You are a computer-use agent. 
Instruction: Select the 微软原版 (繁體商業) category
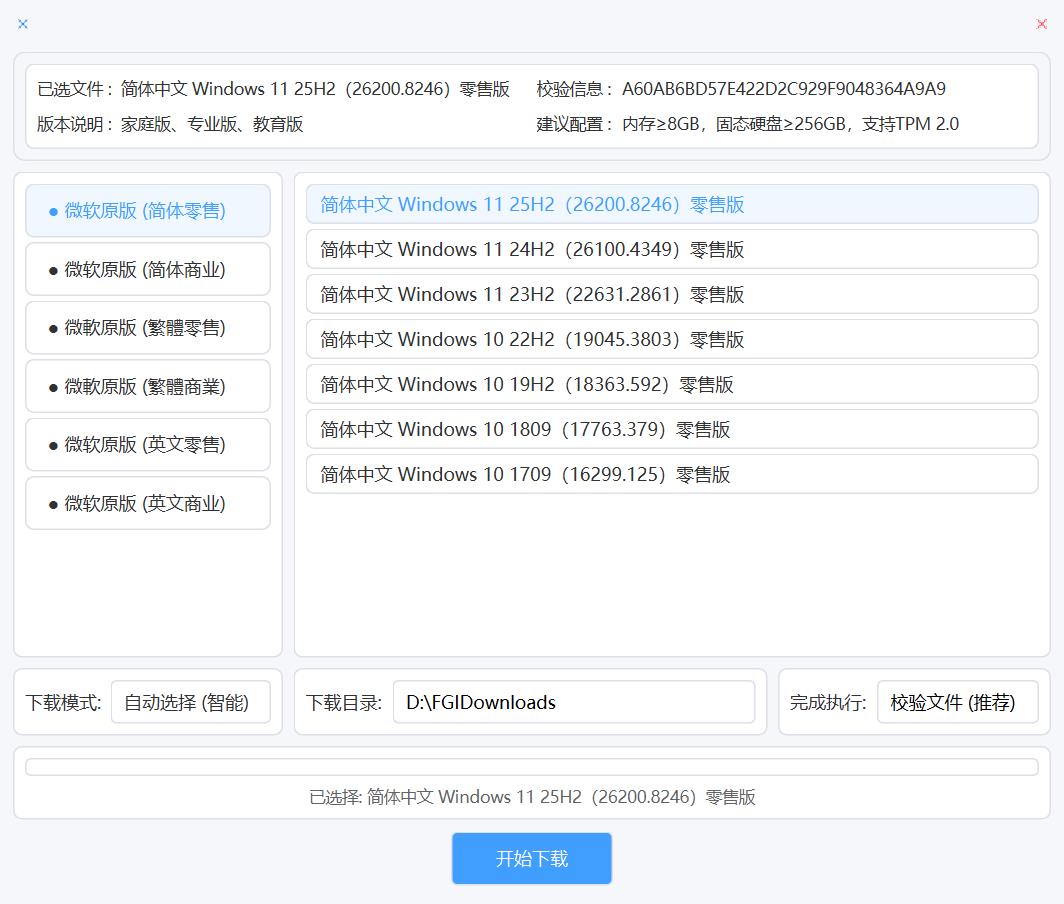pyautogui.click(x=147, y=386)
